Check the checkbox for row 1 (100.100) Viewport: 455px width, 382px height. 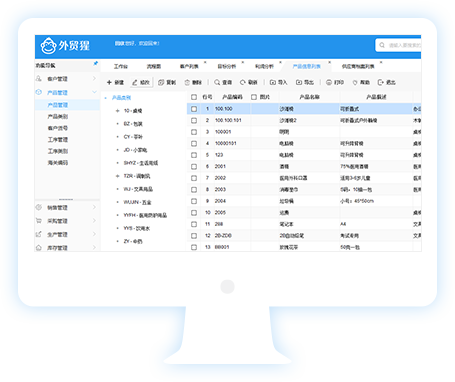[x=194, y=109]
